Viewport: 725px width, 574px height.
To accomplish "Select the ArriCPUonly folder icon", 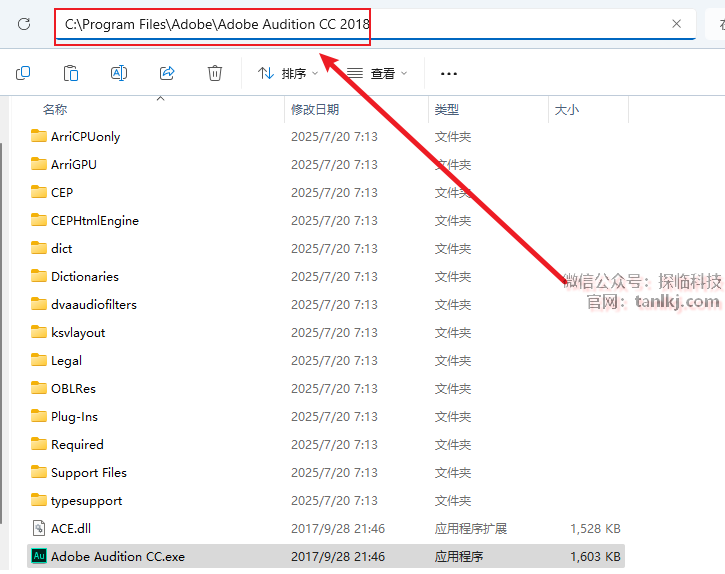I will (x=39, y=136).
